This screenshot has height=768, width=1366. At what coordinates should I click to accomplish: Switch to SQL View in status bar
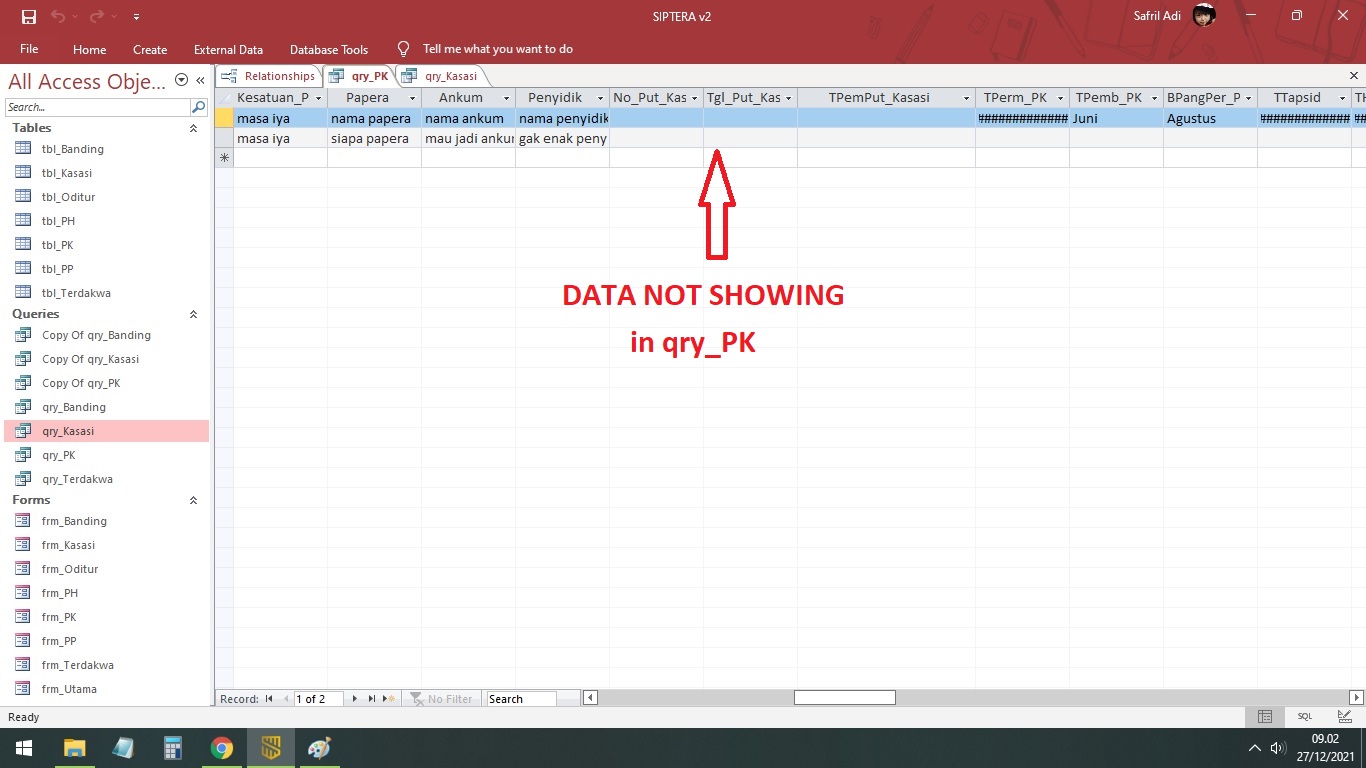tap(1305, 717)
